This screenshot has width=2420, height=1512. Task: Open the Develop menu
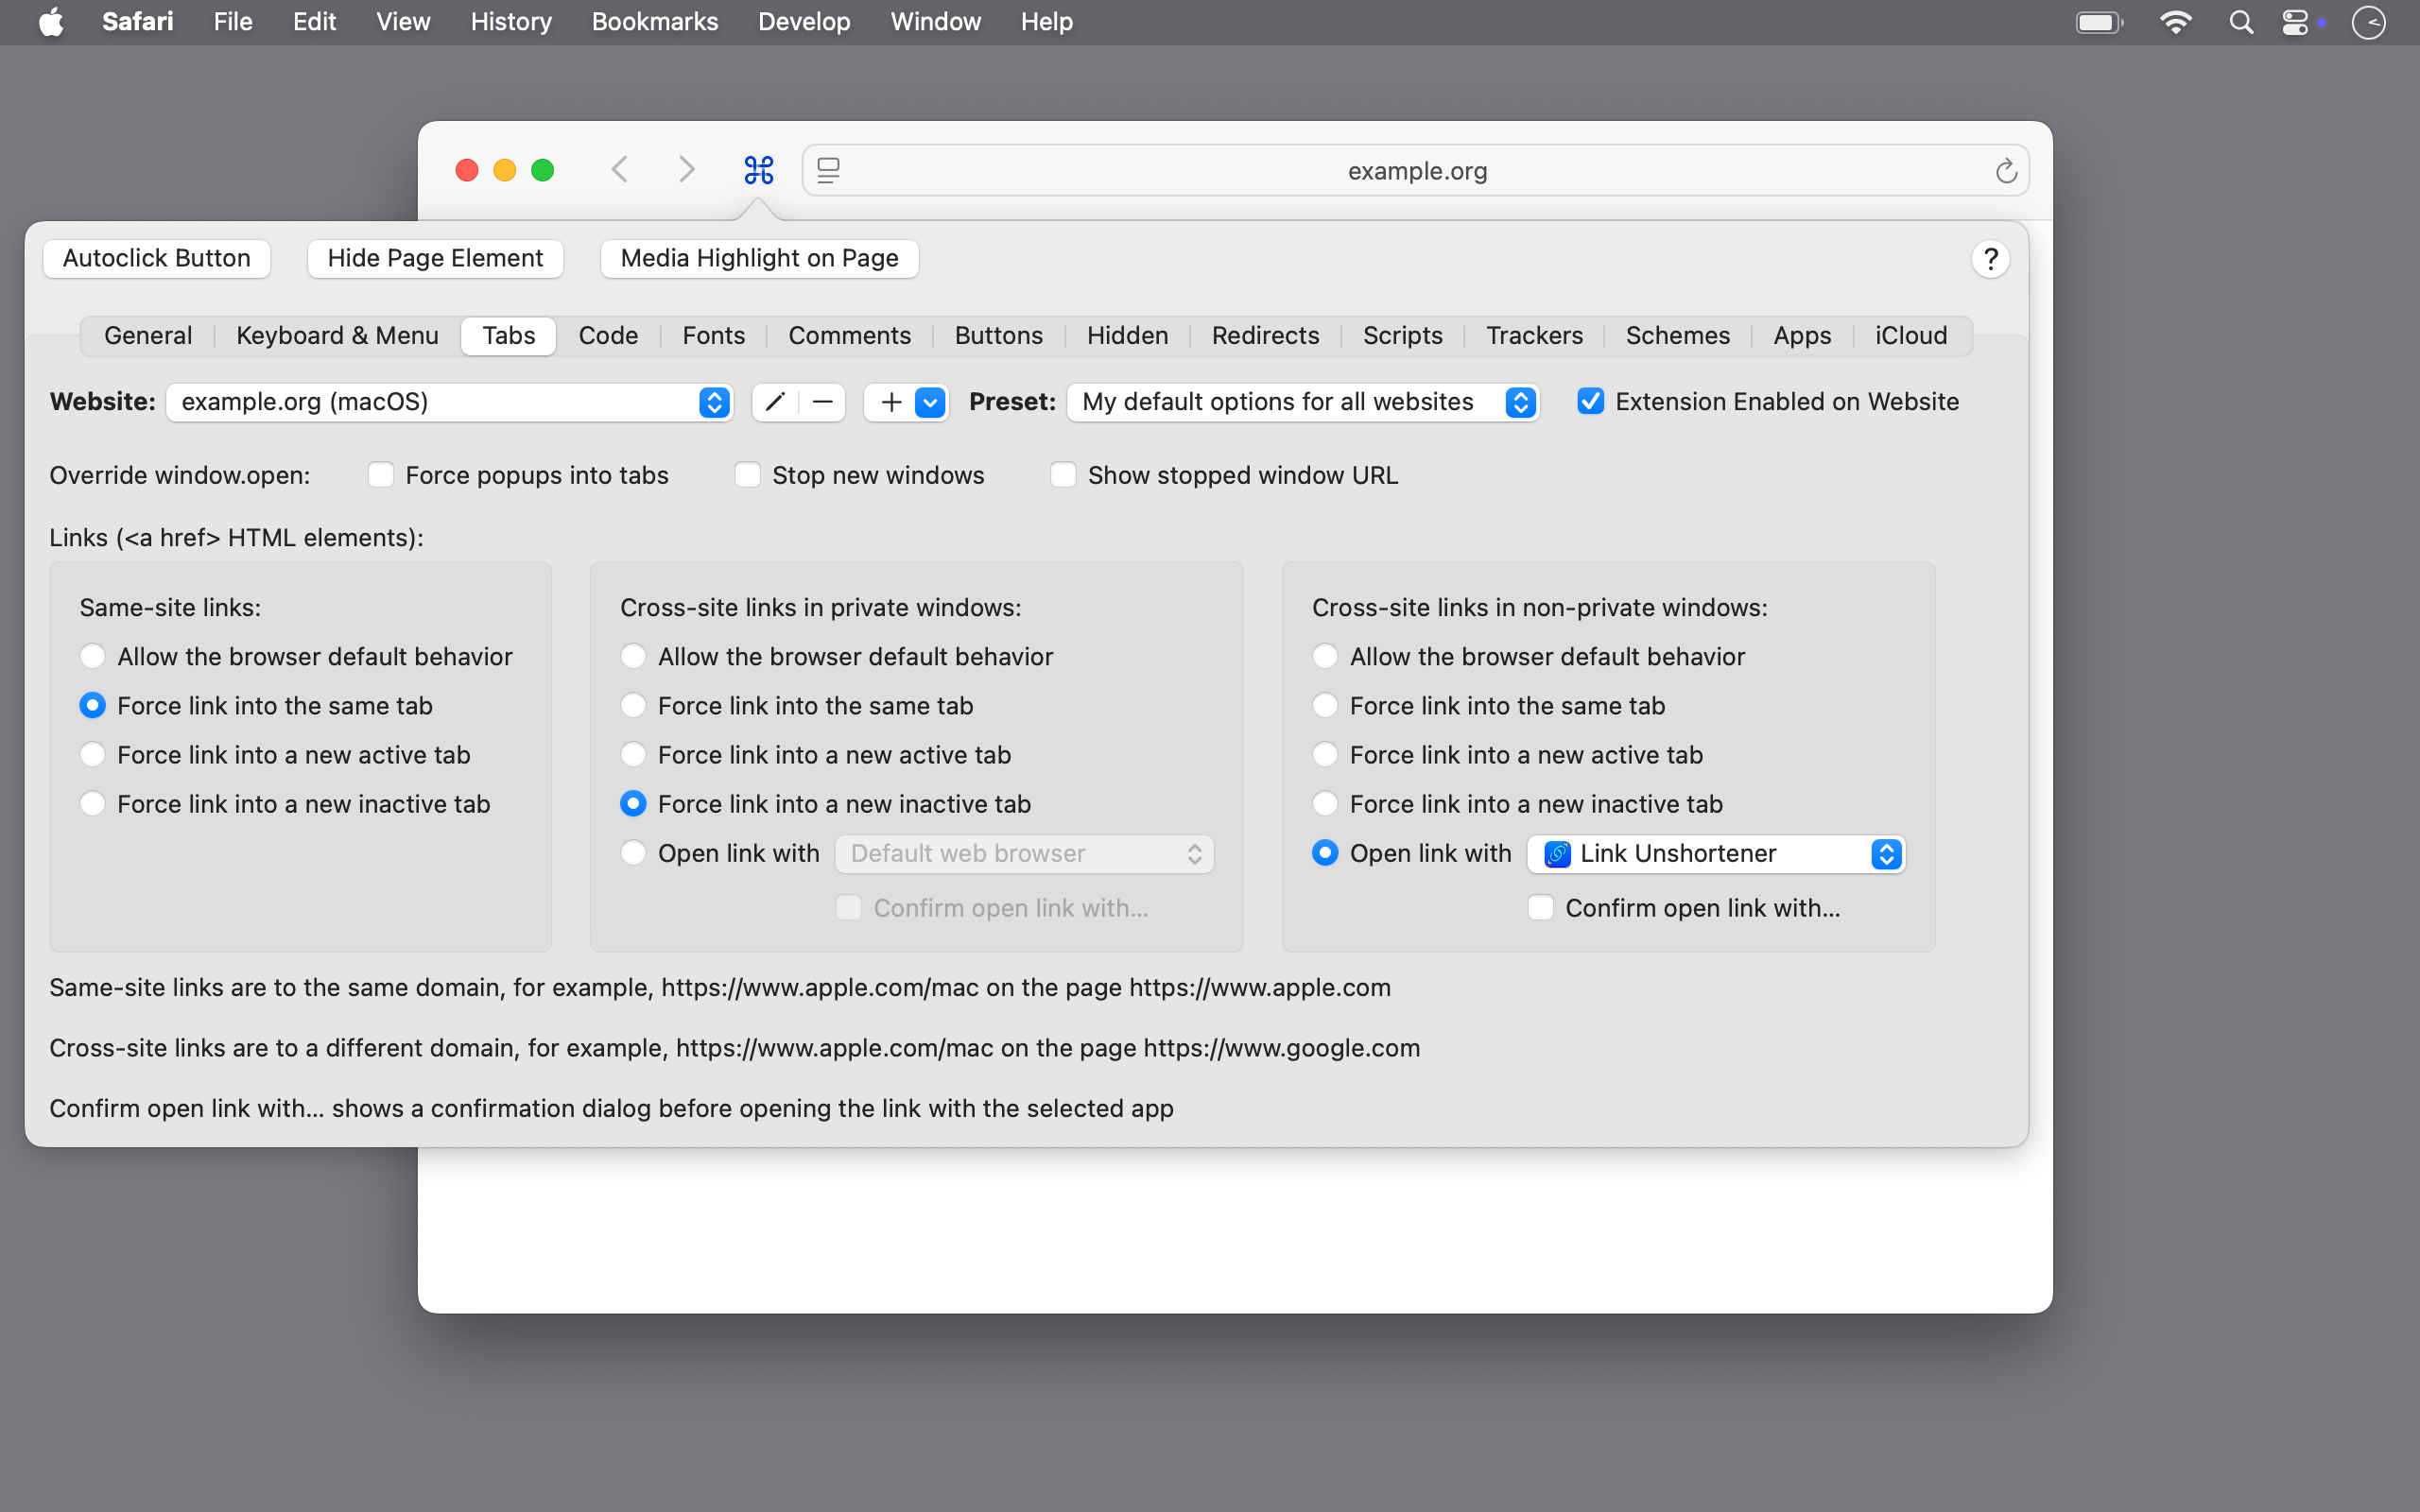pyautogui.click(x=804, y=22)
